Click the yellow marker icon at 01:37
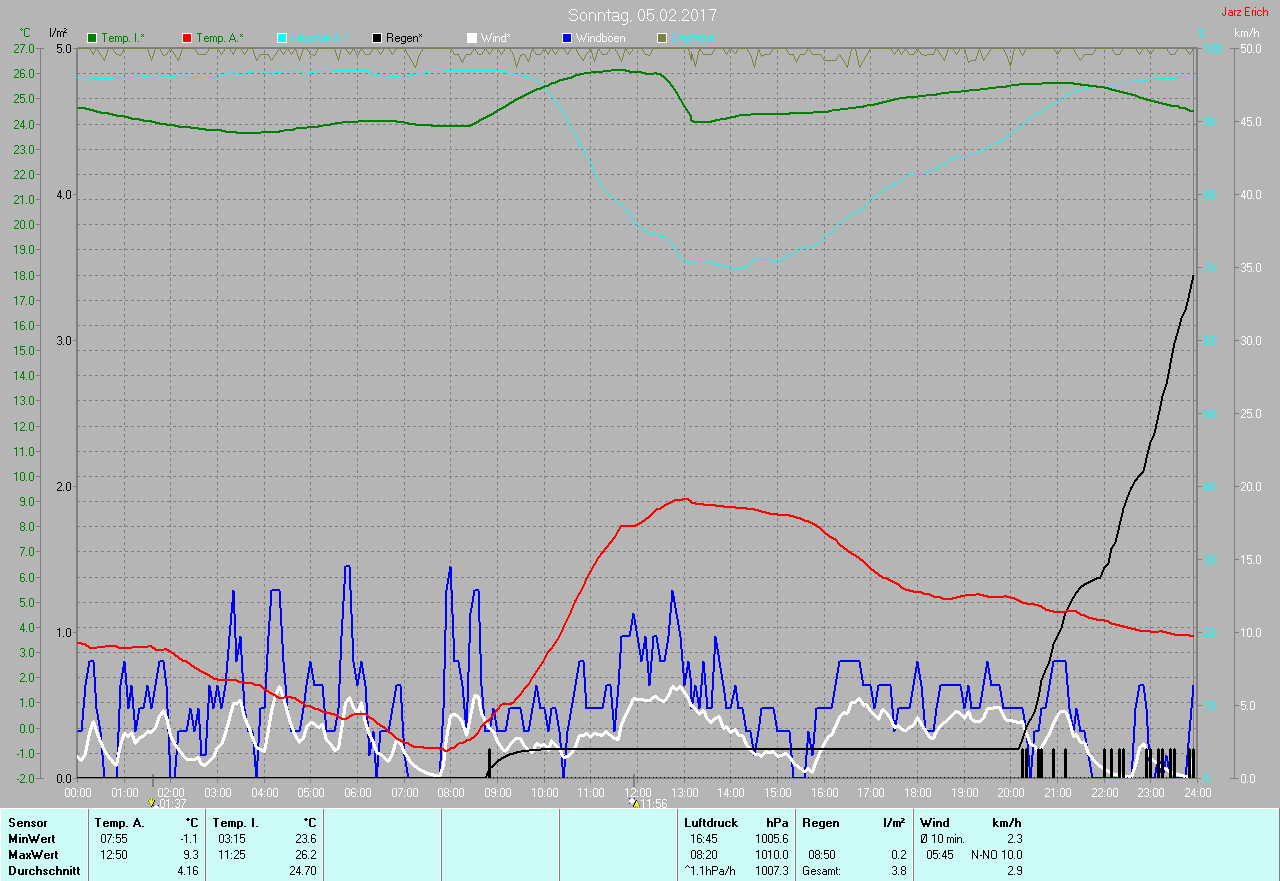This screenshot has width=1280, height=881. click(x=152, y=802)
